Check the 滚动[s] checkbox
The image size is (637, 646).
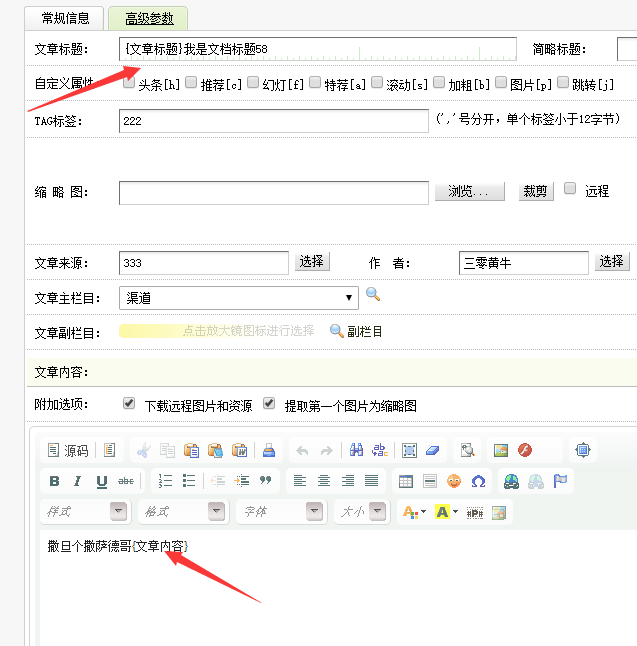(377, 82)
